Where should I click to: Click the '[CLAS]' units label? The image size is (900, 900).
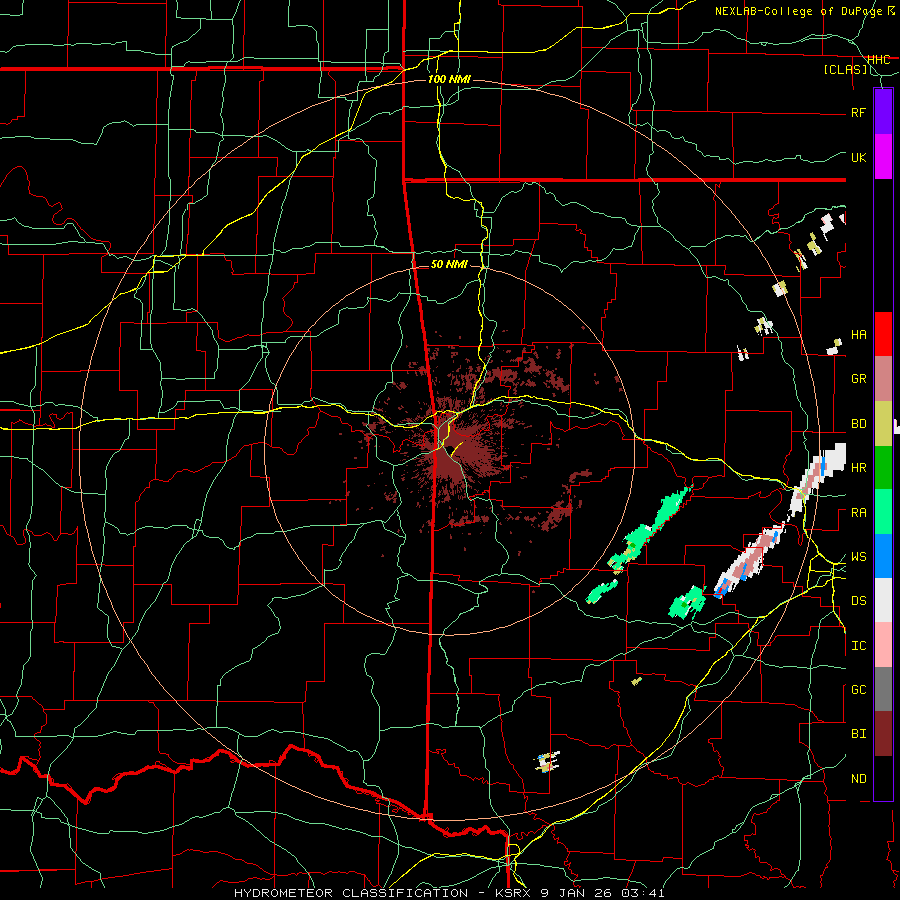(845, 70)
